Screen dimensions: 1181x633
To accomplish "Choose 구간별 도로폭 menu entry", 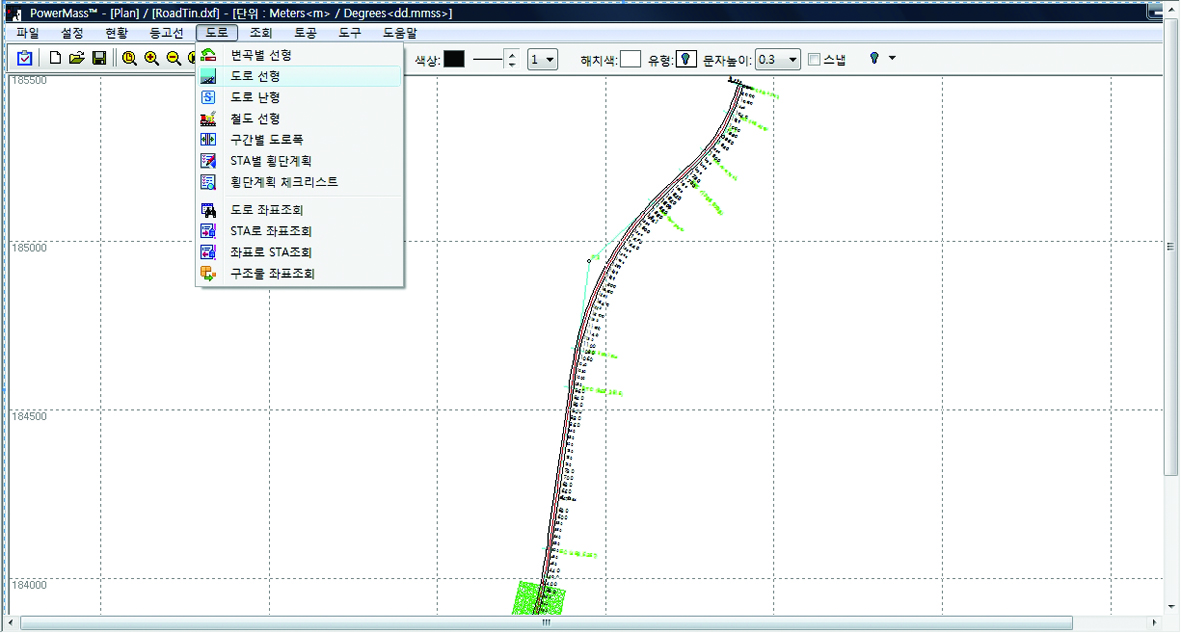I will (266, 140).
